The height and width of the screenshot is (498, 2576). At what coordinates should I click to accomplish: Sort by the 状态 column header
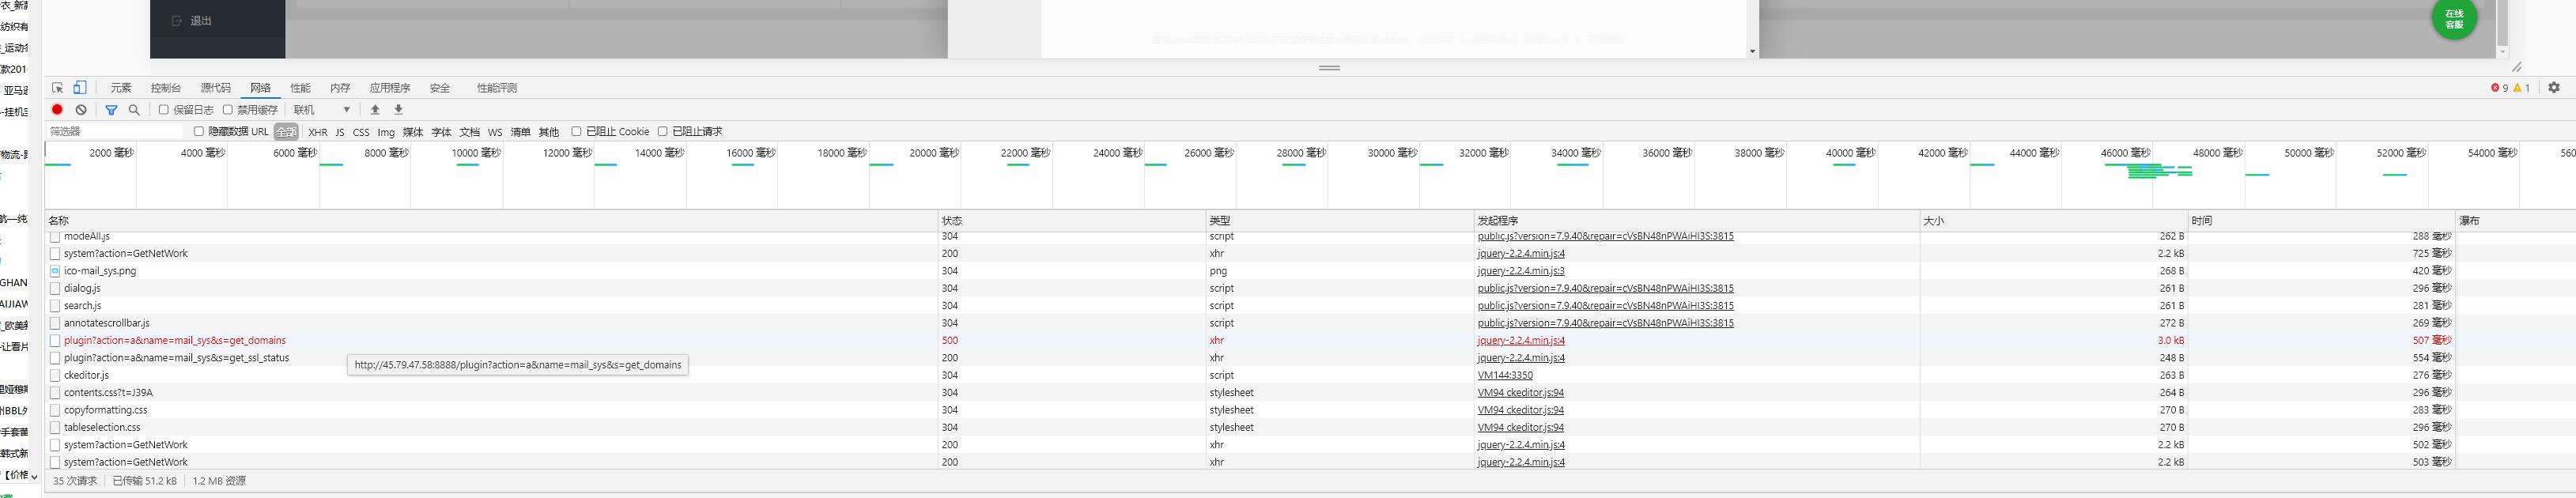tap(1072, 220)
